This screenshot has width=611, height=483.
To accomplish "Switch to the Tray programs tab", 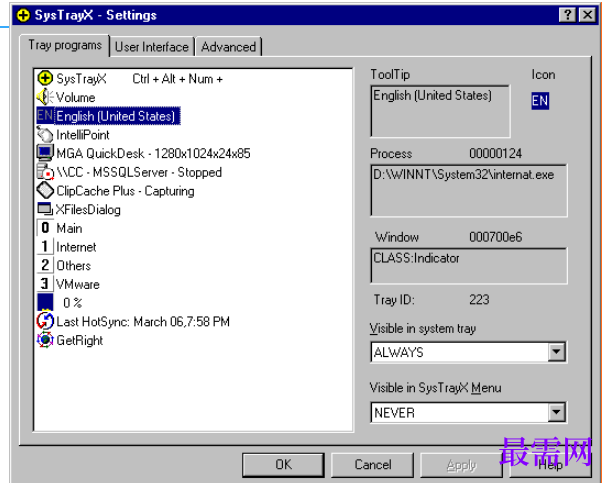I will [65, 46].
